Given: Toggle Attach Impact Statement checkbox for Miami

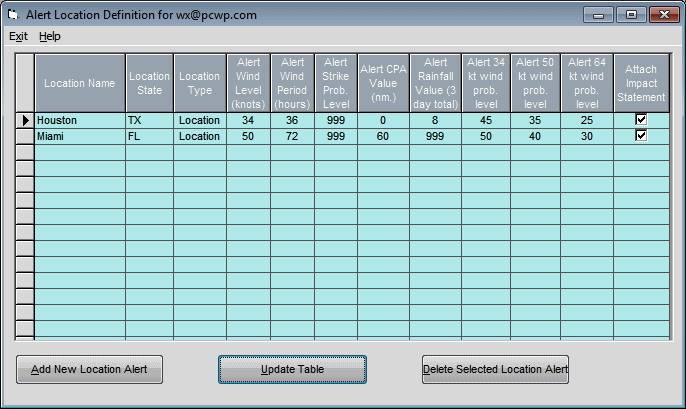Looking at the screenshot, I should (641, 136).
